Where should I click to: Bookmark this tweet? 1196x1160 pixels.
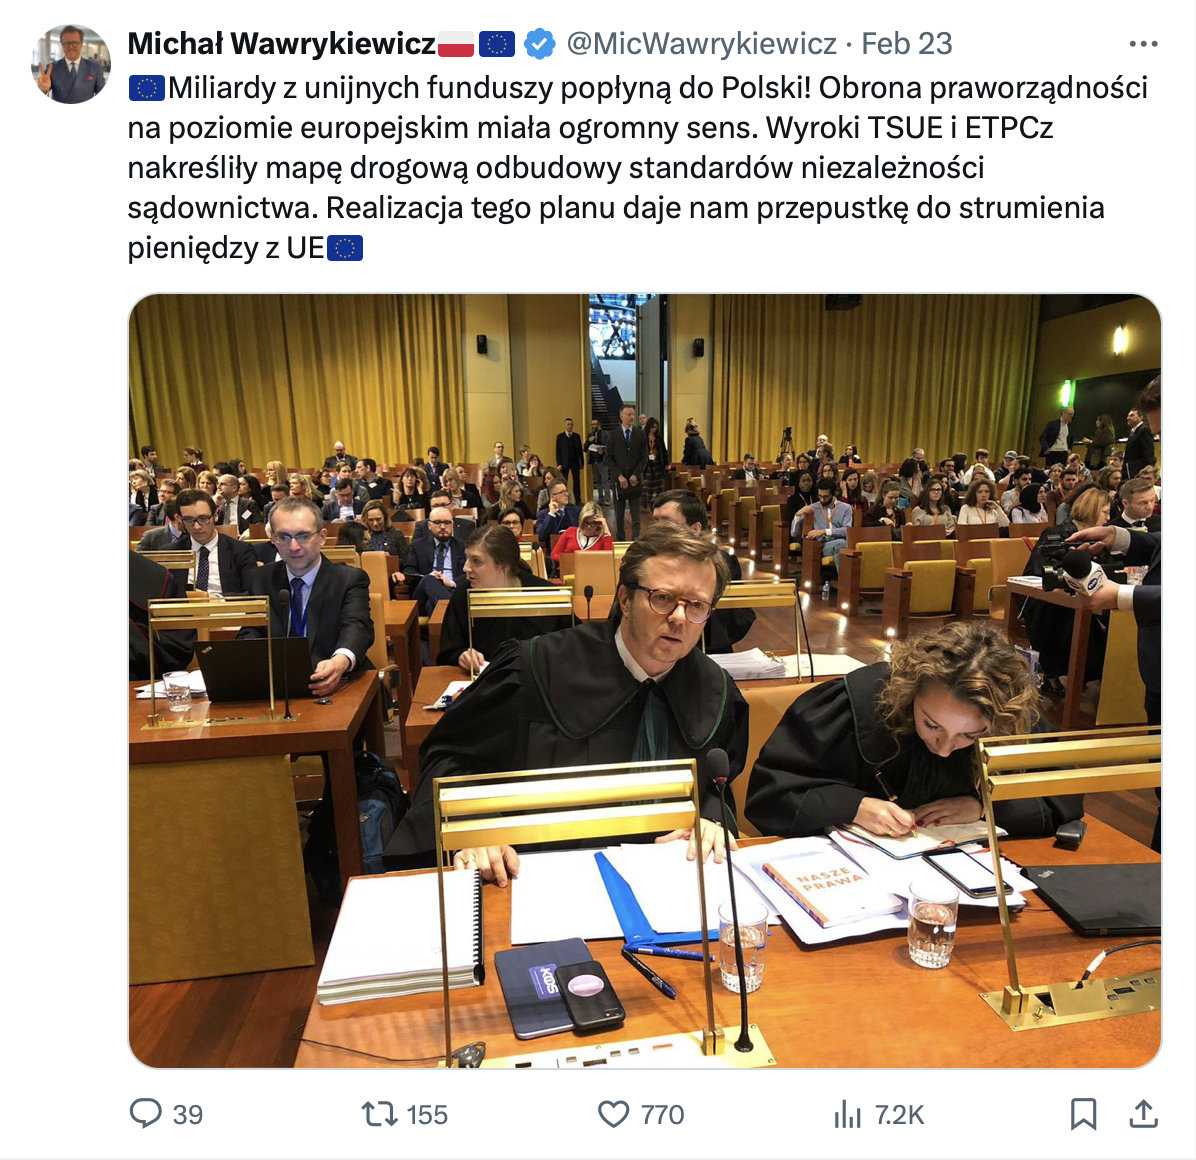pyautogui.click(x=1083, y=1114)
